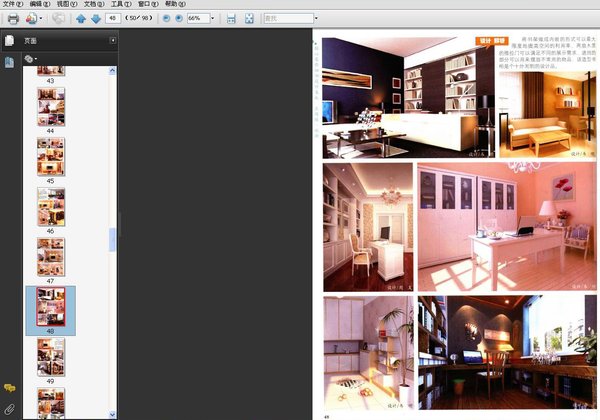Click the fit one full page icon
The width and height of the screenshot is (600, 420).
pyautogui.click(x=249, y=18)
